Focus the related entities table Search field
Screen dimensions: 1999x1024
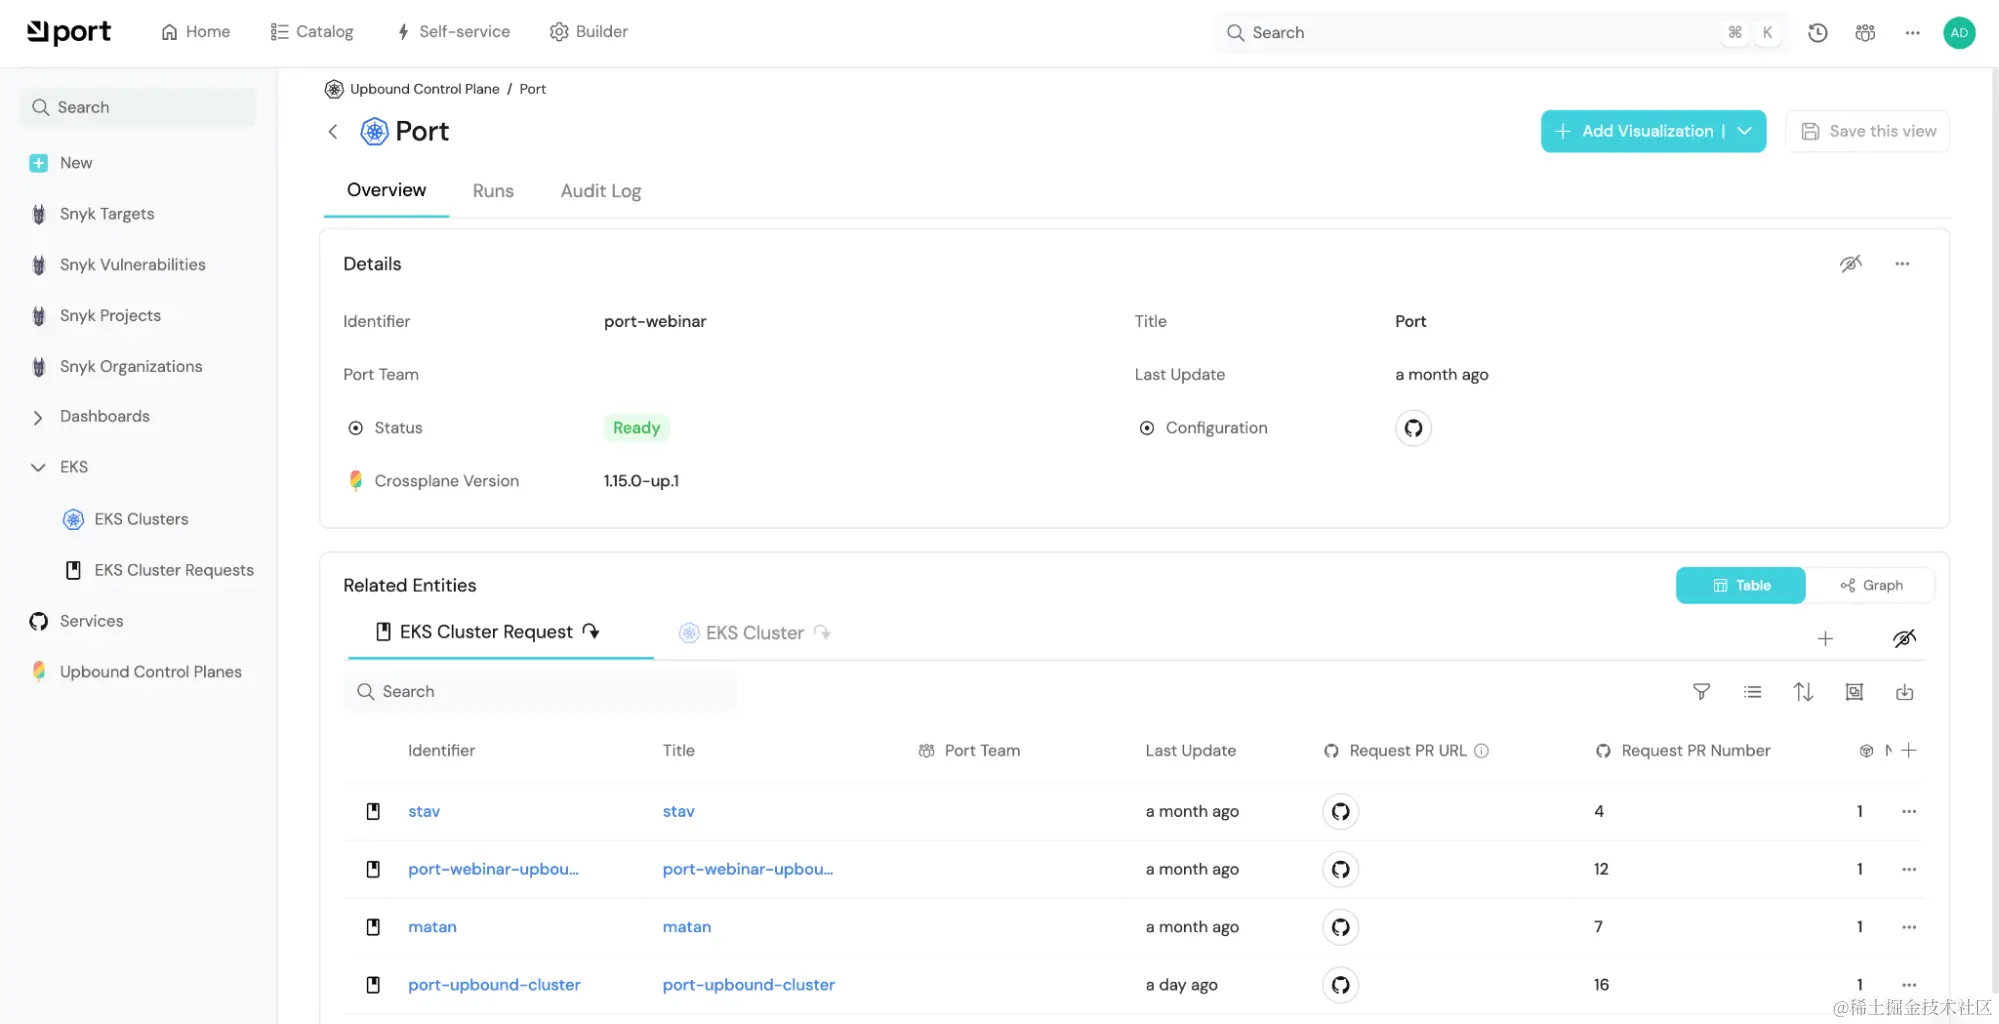(x=540, y=691)
